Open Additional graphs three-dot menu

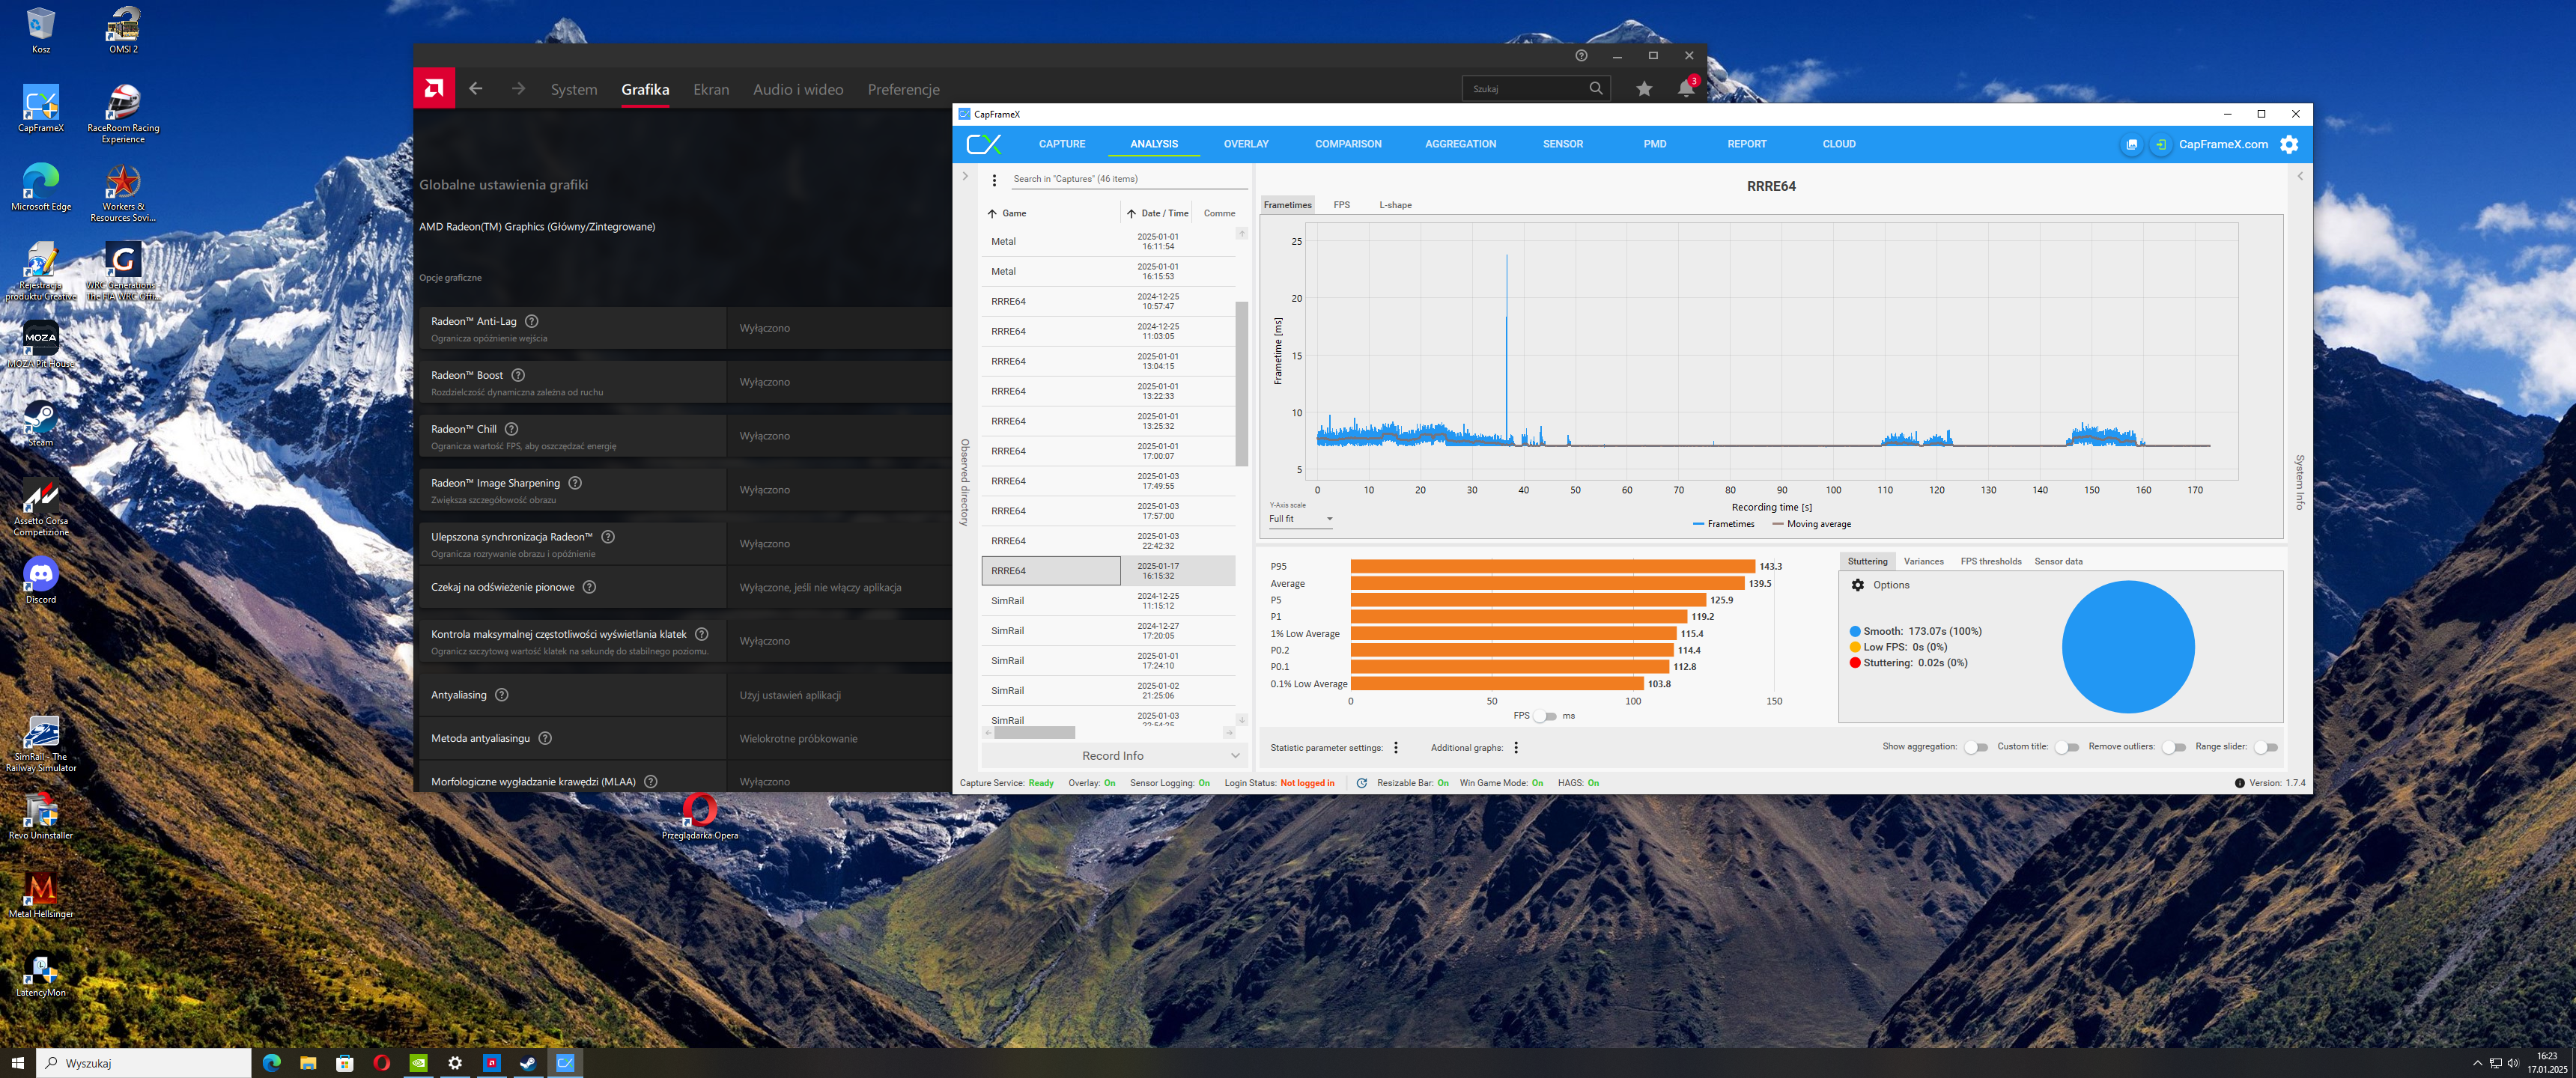tap(1516, 748)
